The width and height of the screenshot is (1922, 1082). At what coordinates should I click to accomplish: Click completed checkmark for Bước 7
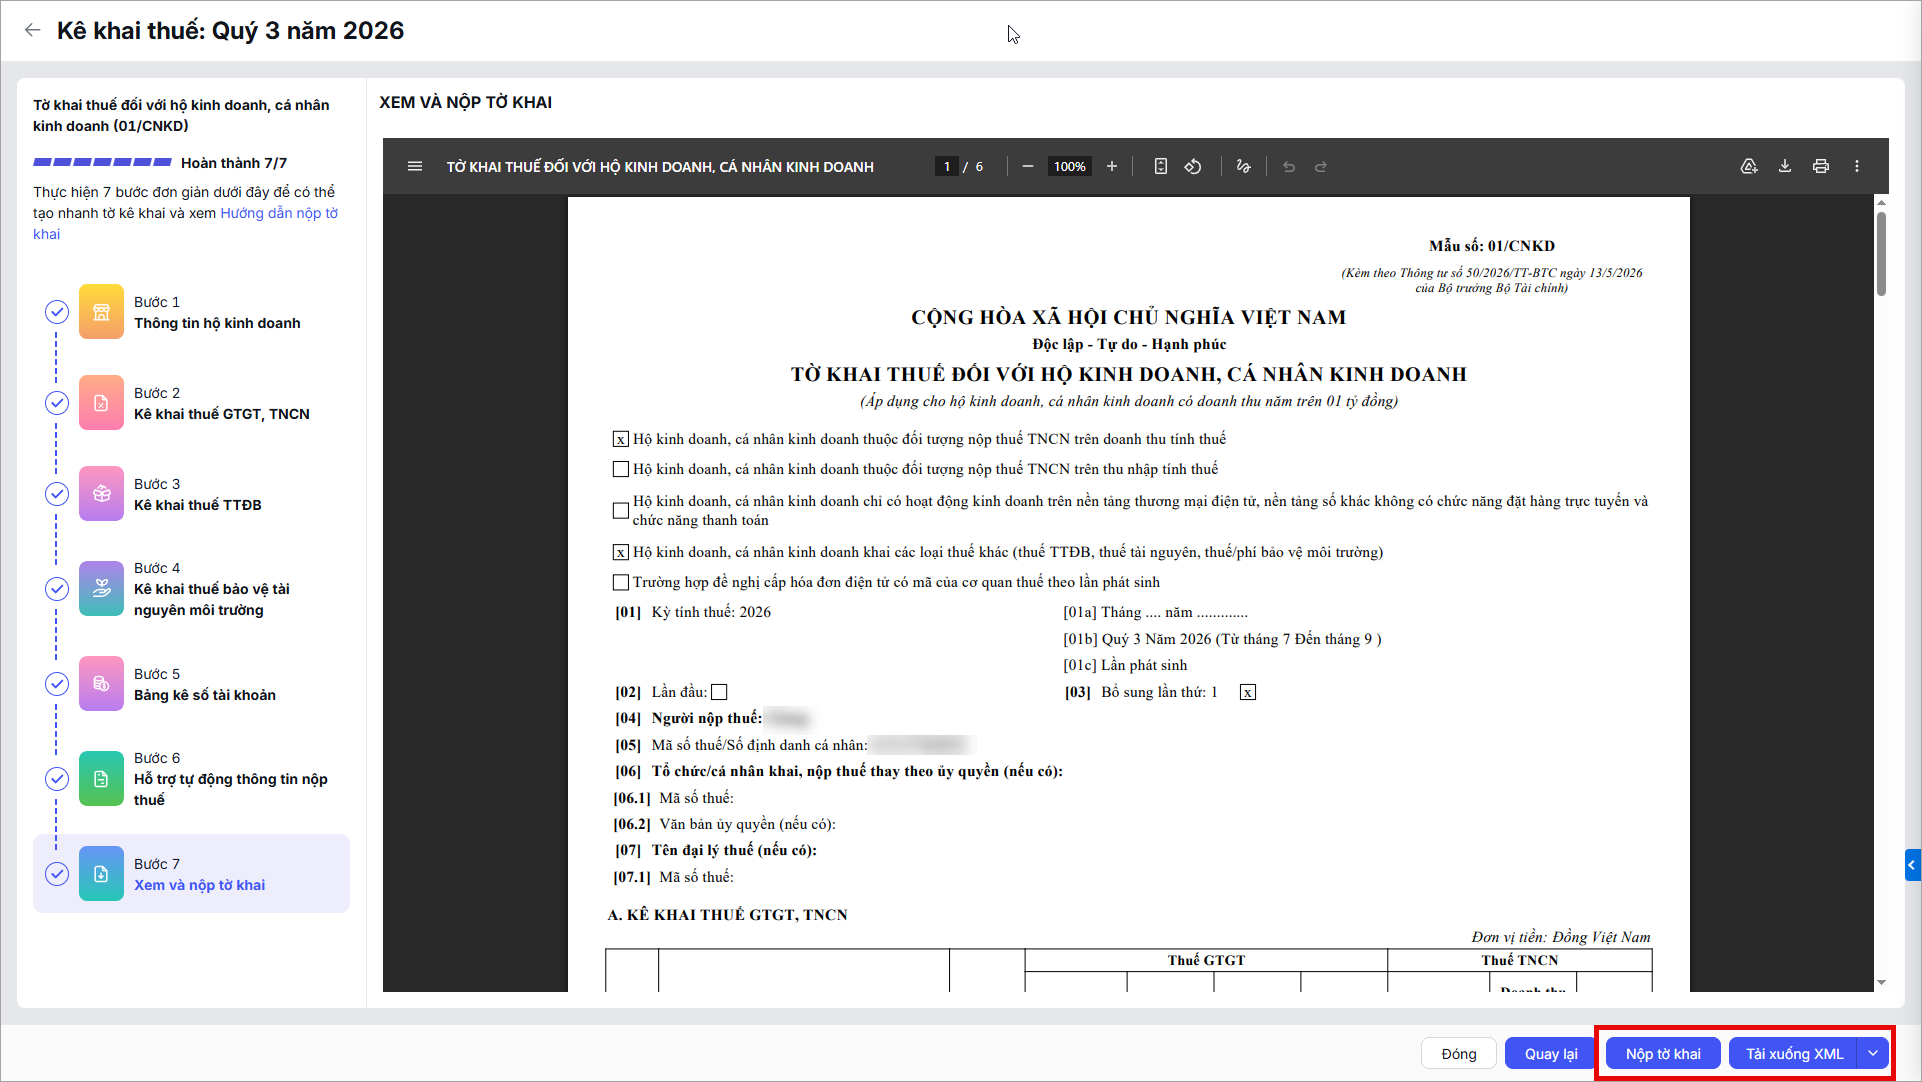[x=57, y=874]
